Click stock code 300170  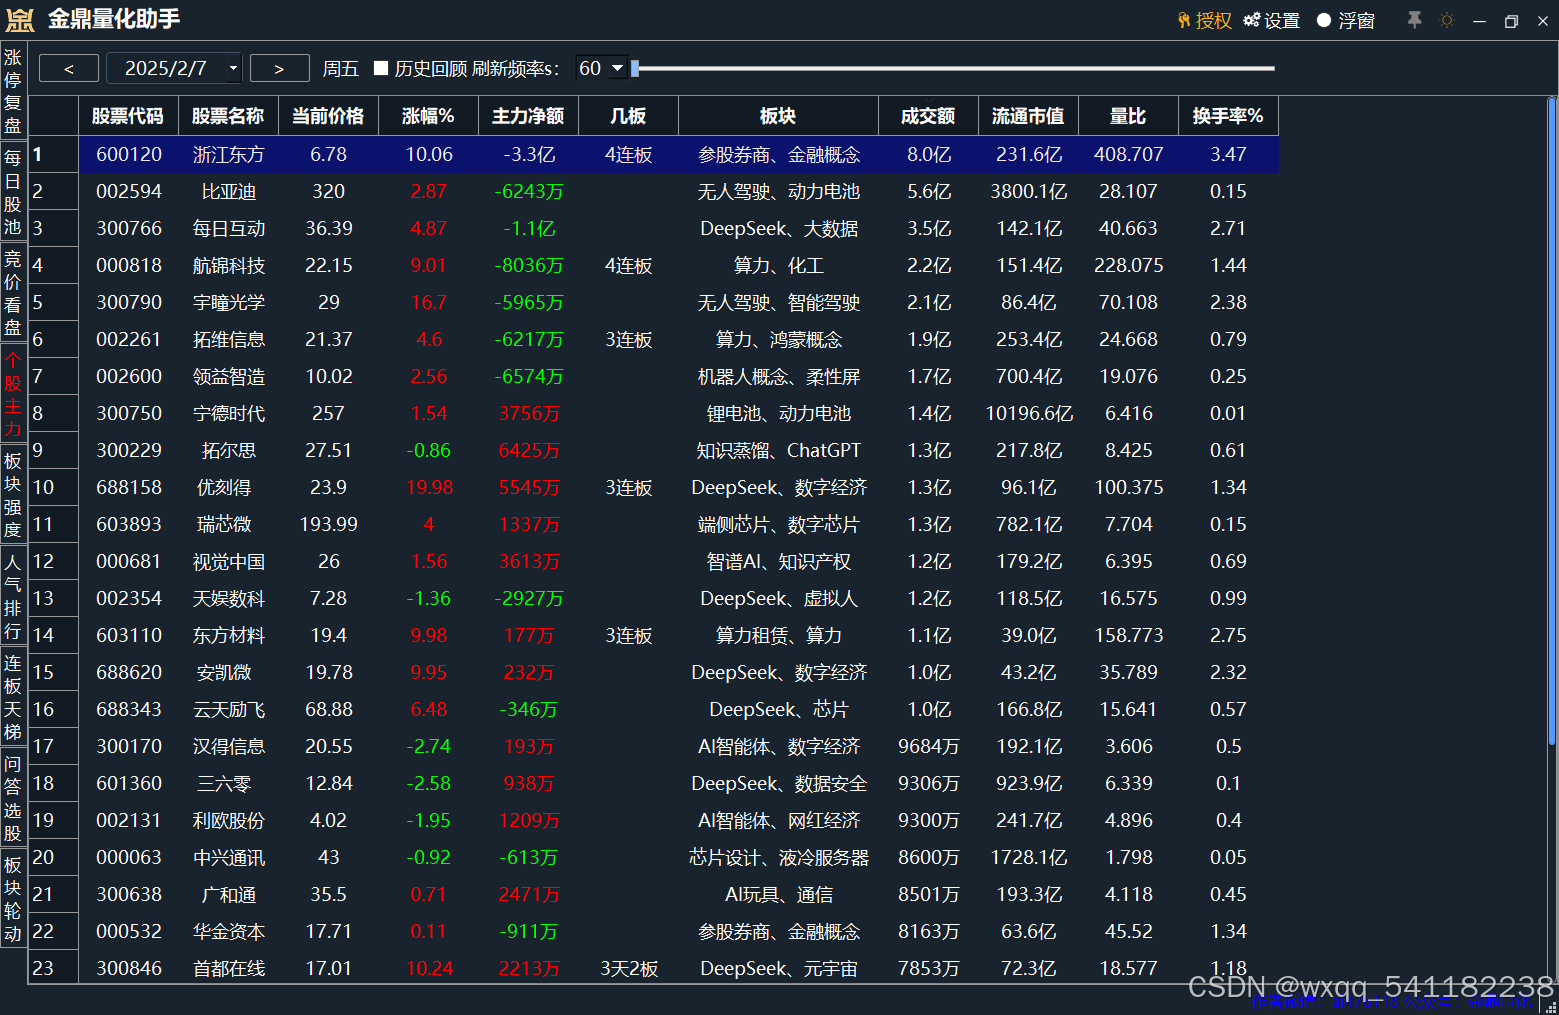pyautogui.click(x=129, y=746)
